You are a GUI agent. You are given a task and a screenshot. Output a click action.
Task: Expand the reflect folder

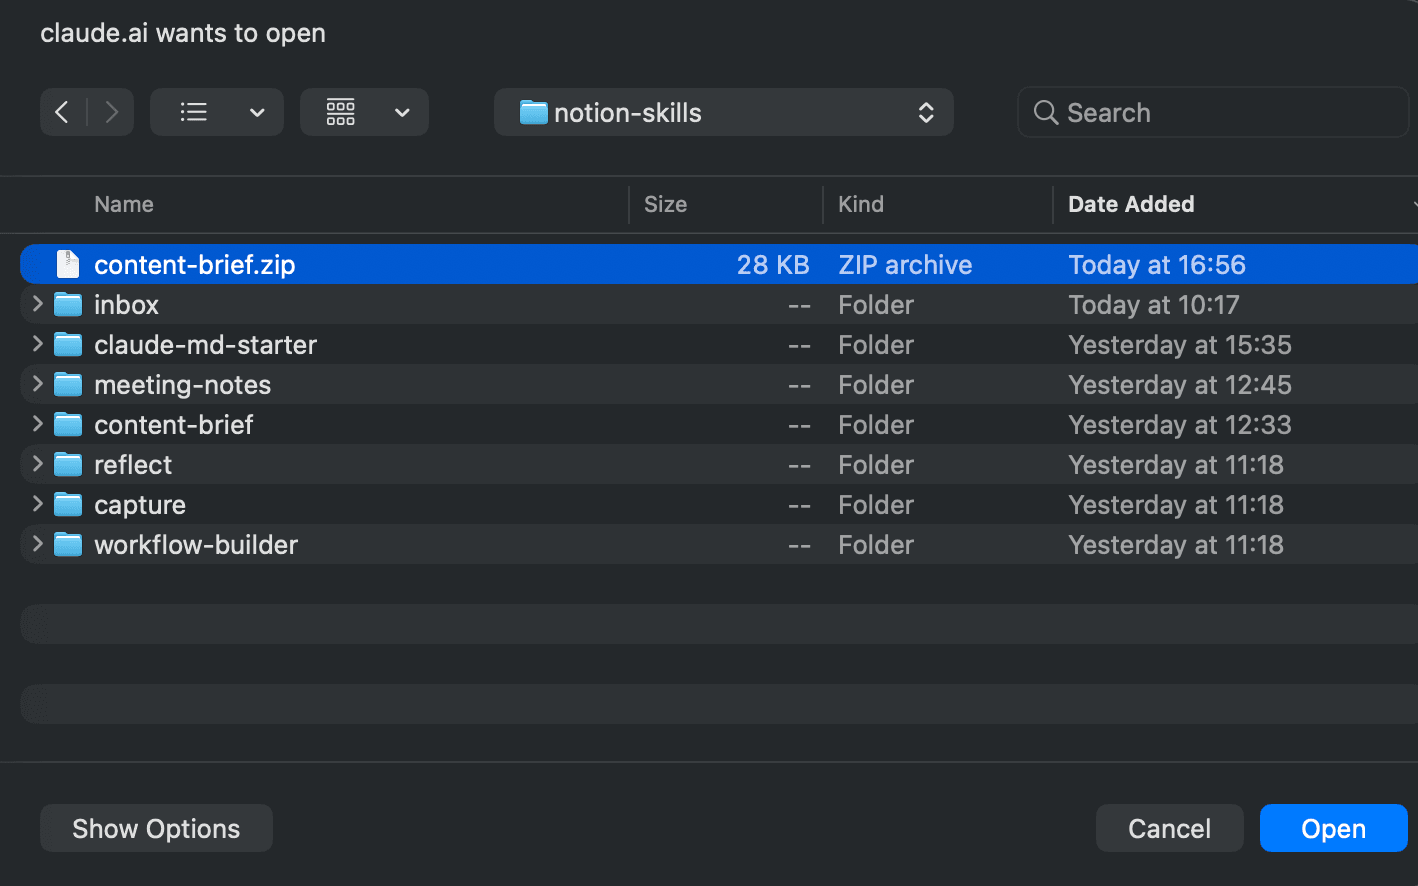(37, 464)
